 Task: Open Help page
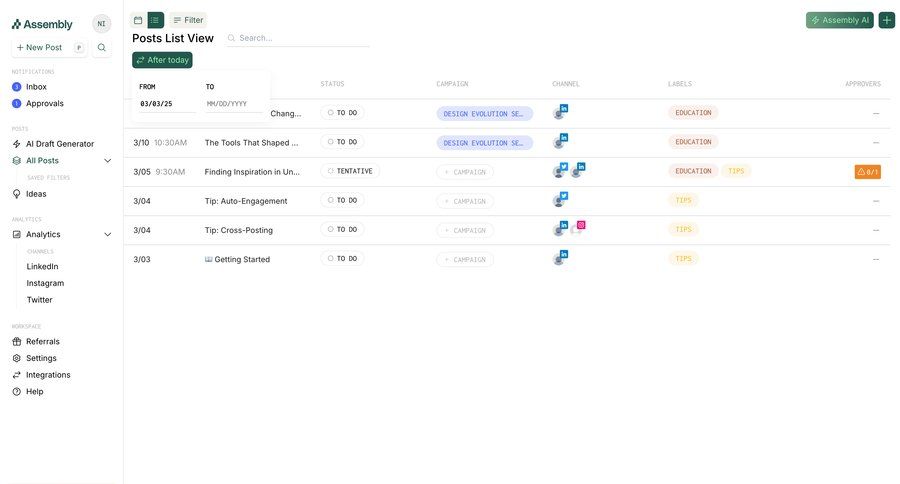34,392
